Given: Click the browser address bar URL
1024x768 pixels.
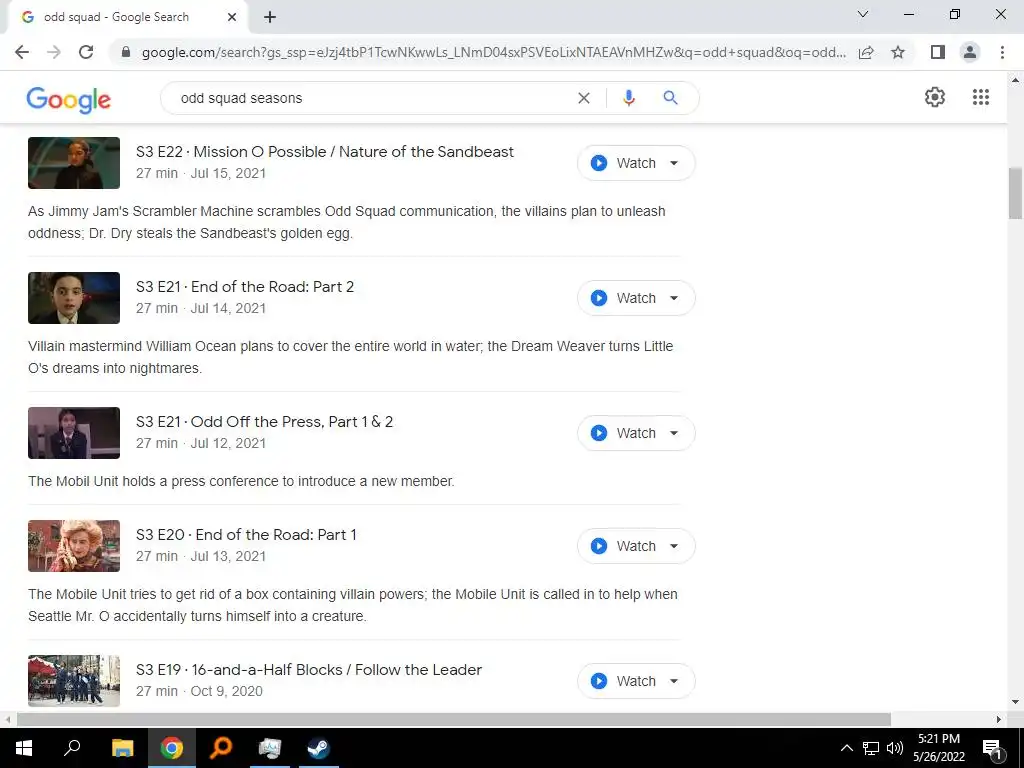Looking at the screenshot, I should [494, 52].
